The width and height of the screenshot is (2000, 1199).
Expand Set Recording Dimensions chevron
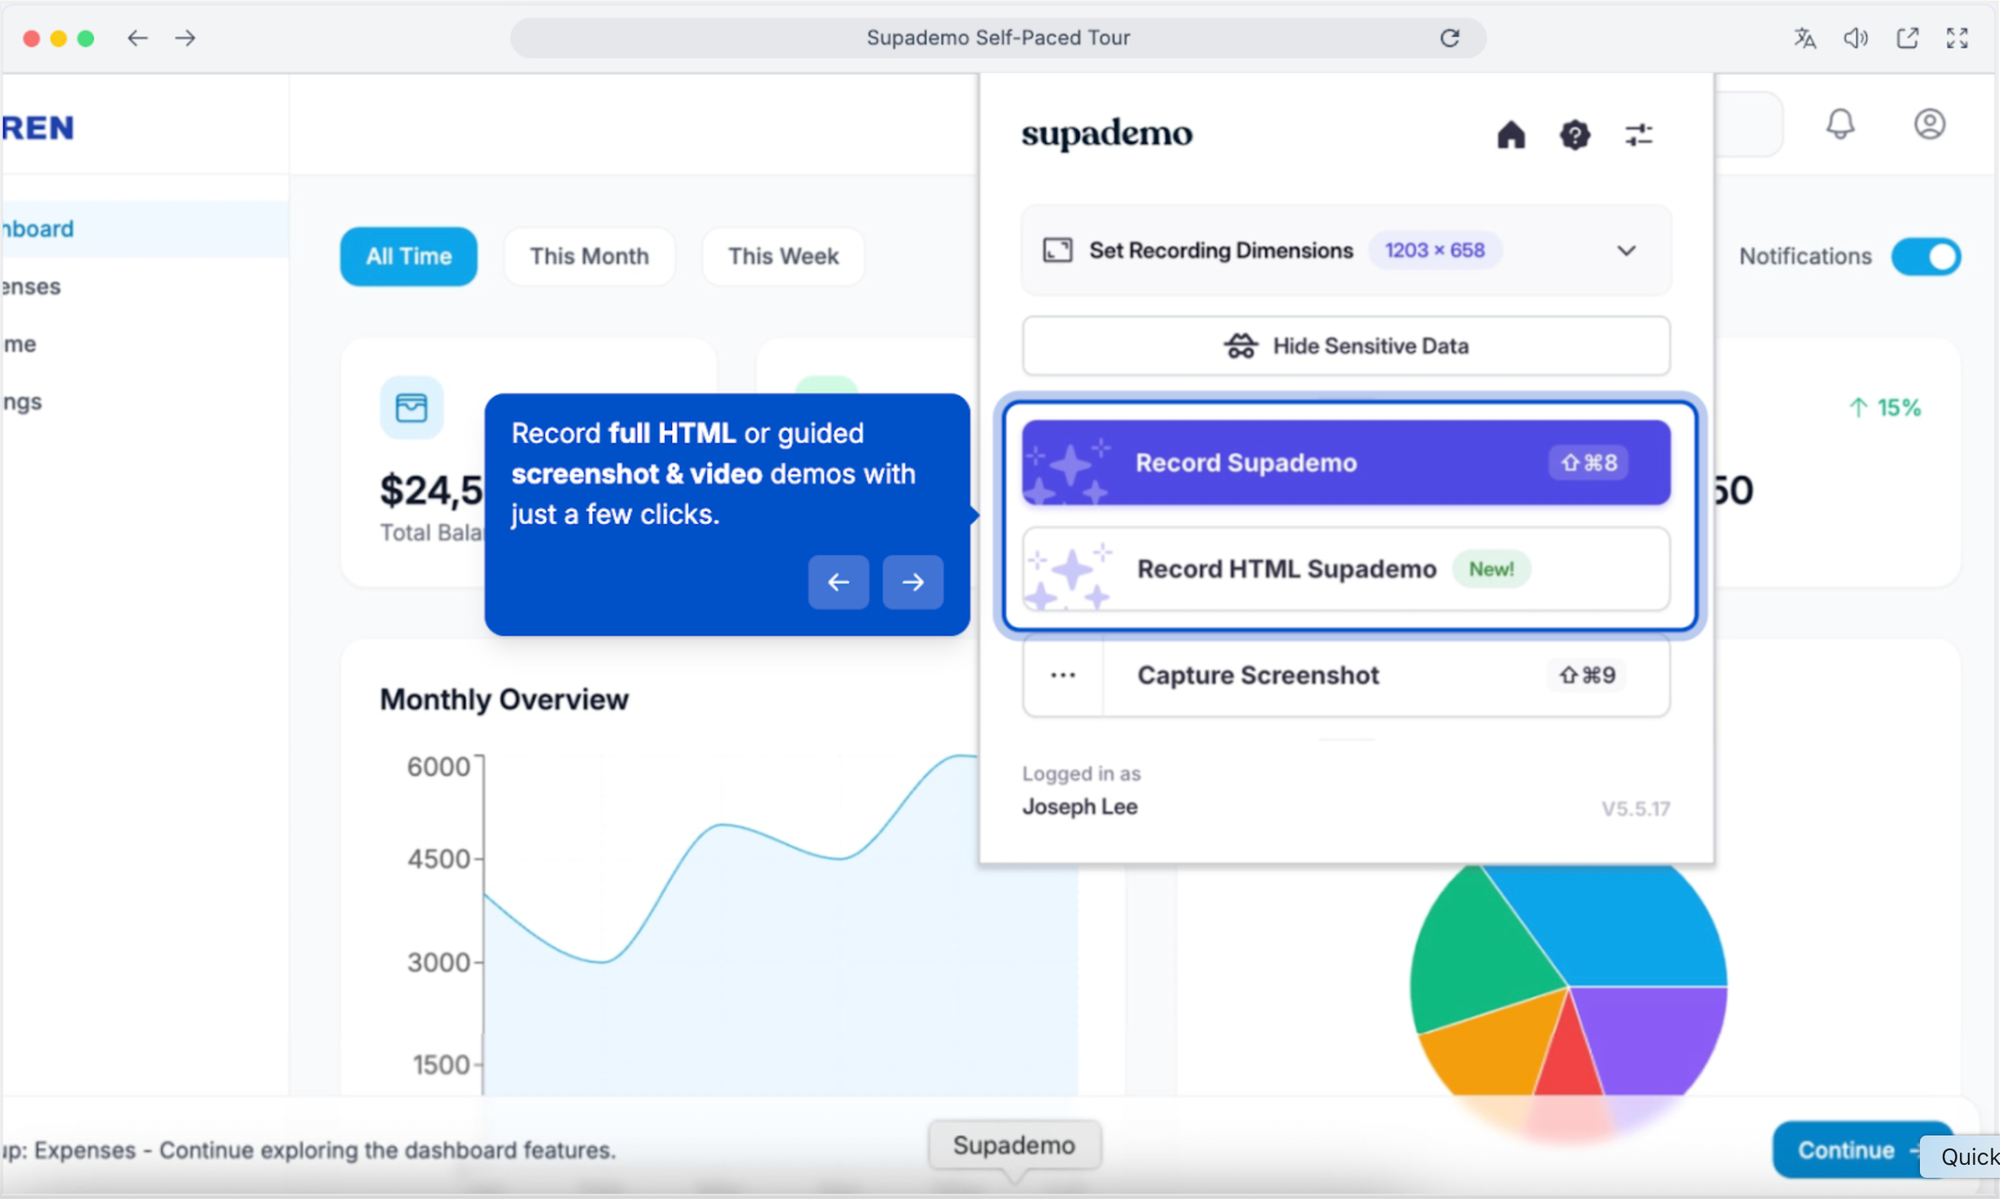pos(1627,250)
